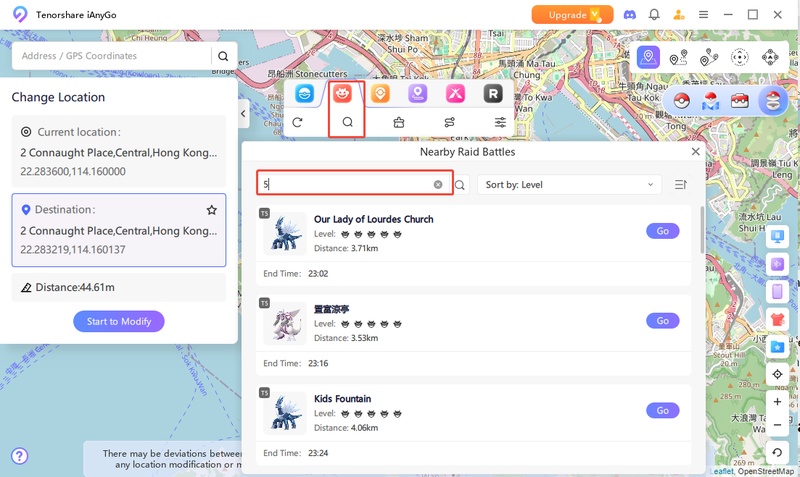Open the help question mark icon
Viewport: 800px width, 477px height.
[19, 456]
